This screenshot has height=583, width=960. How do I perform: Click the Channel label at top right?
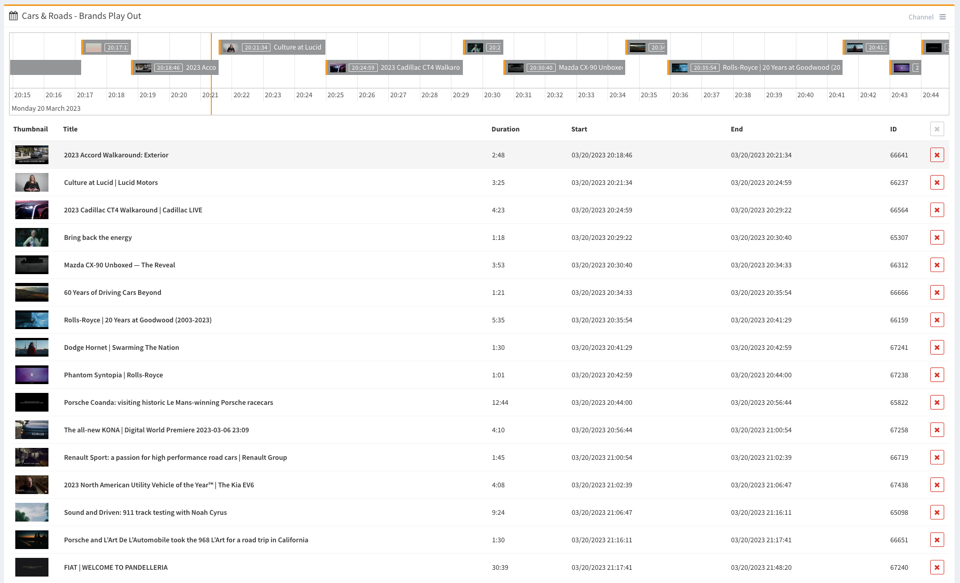[920, 17]
